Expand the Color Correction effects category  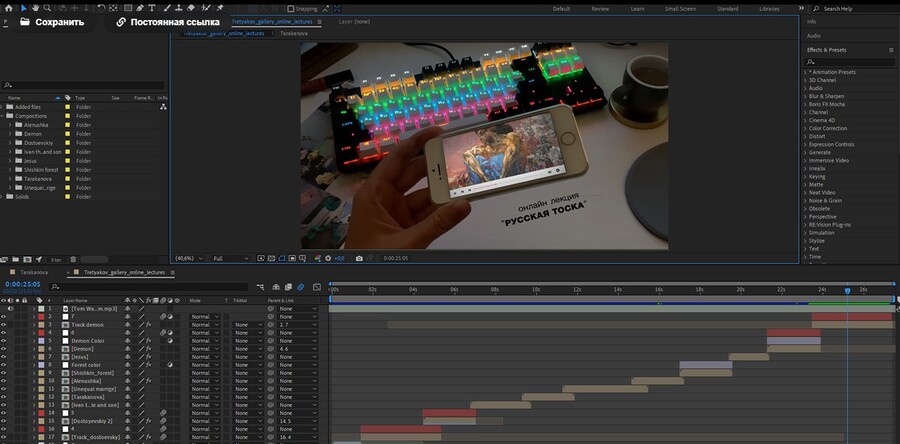pyautogui.click(x=804, y=128)
